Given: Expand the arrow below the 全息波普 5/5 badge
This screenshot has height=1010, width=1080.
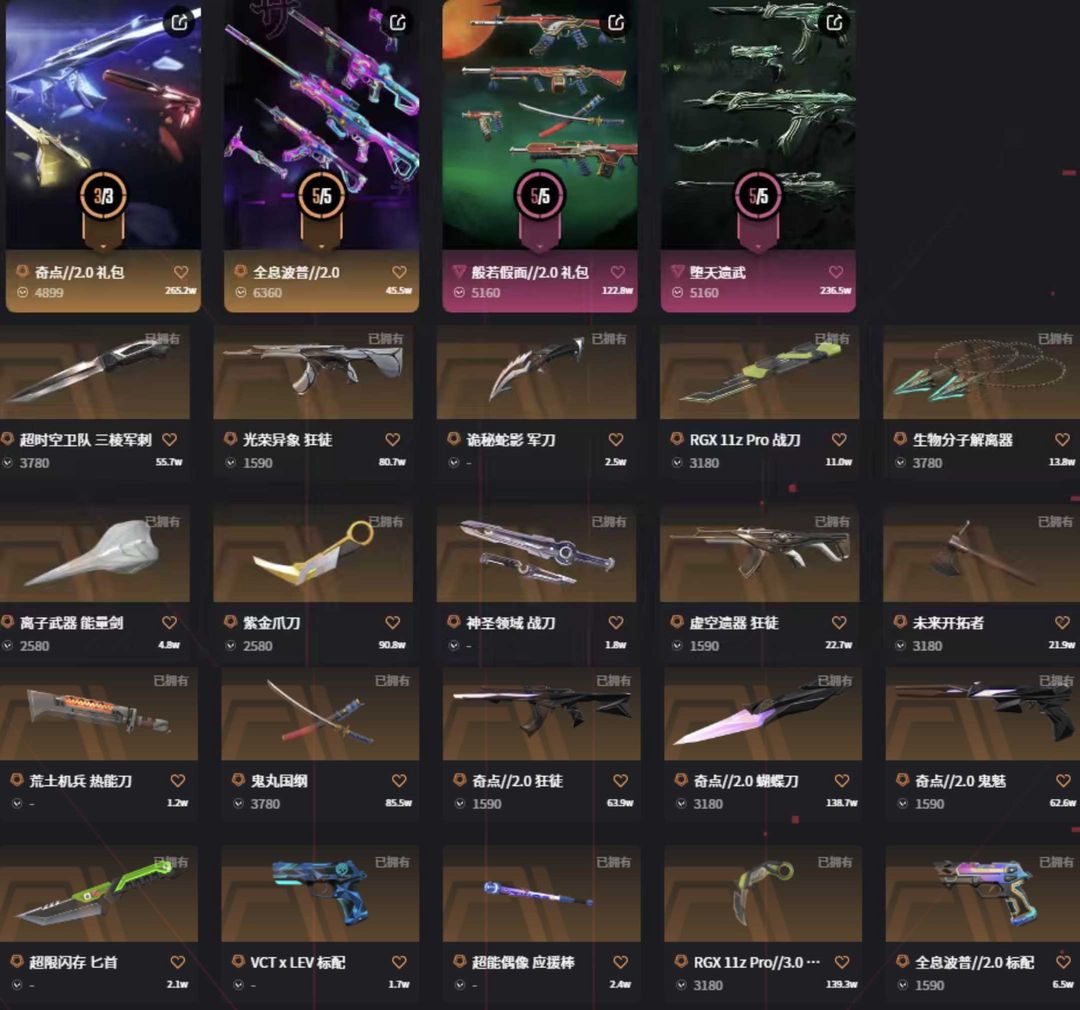Looking at the screenshot, I should pos(322,246).
